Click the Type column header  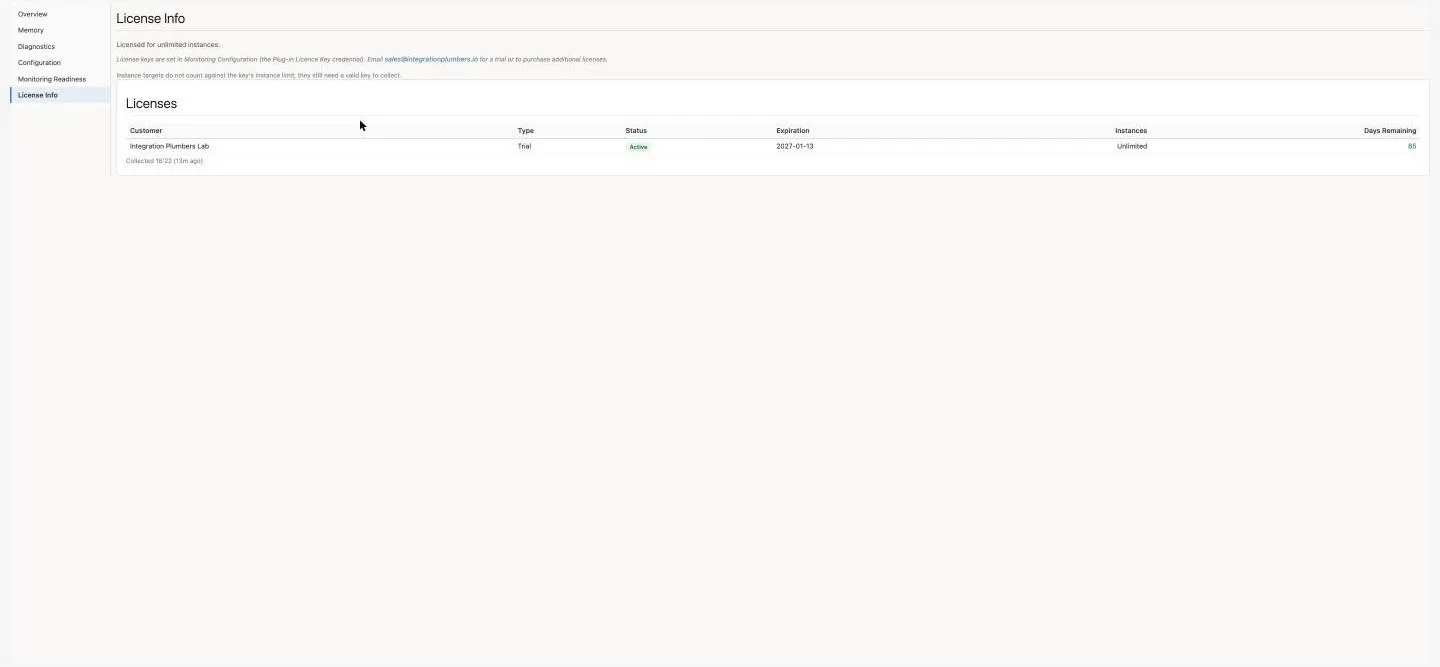[x=526, y=131]
